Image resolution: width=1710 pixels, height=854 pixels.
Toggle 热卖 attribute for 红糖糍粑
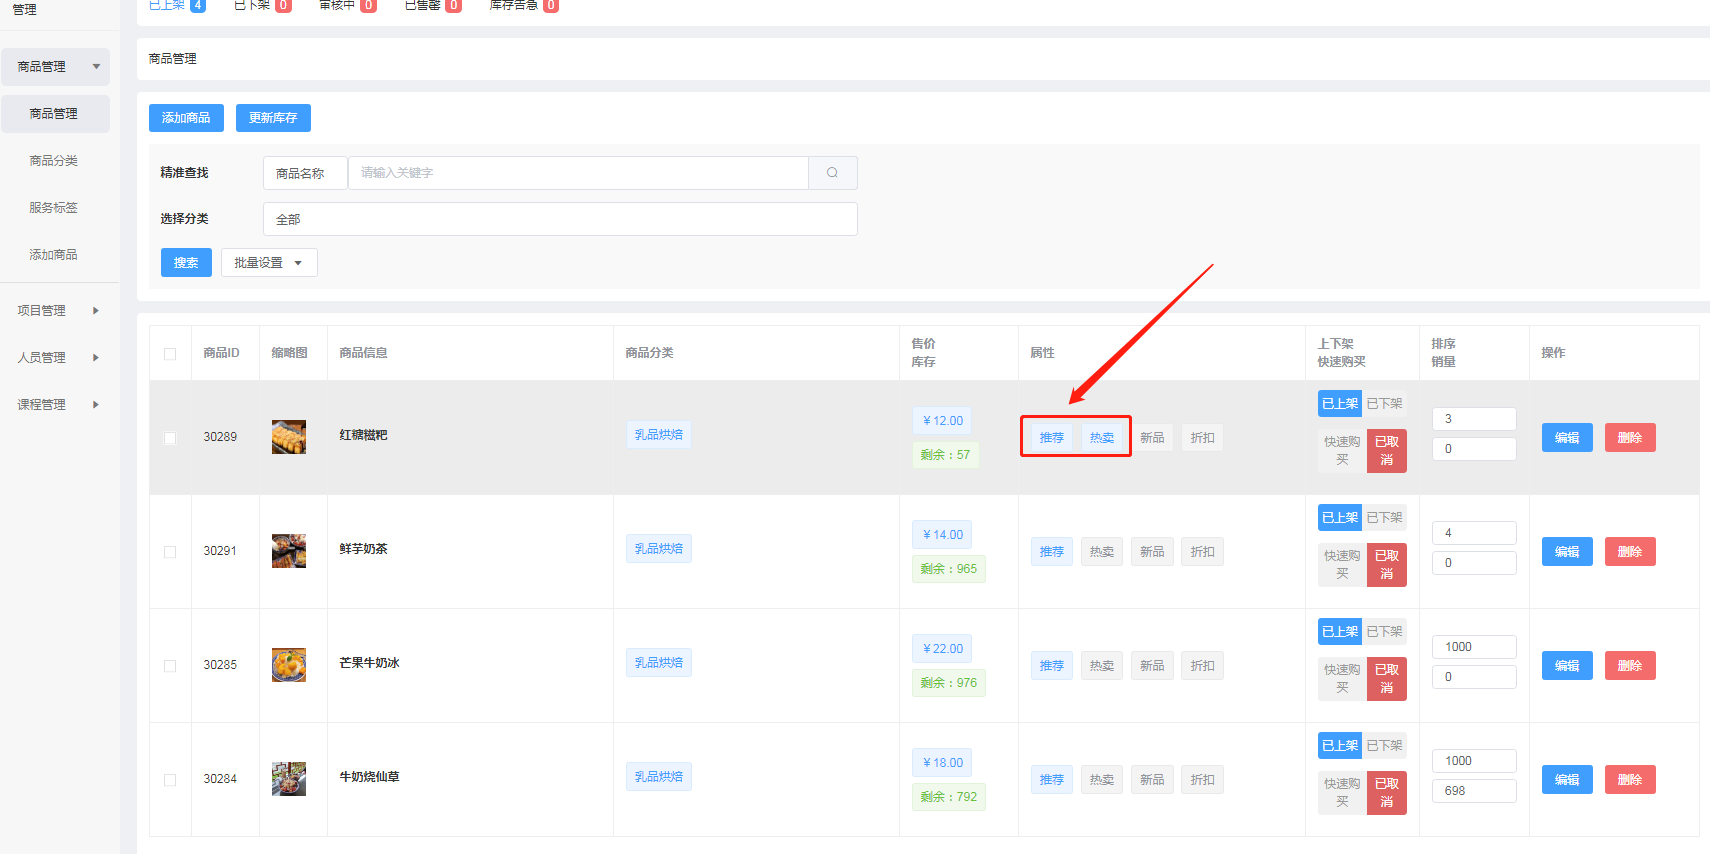(1102, 438)
